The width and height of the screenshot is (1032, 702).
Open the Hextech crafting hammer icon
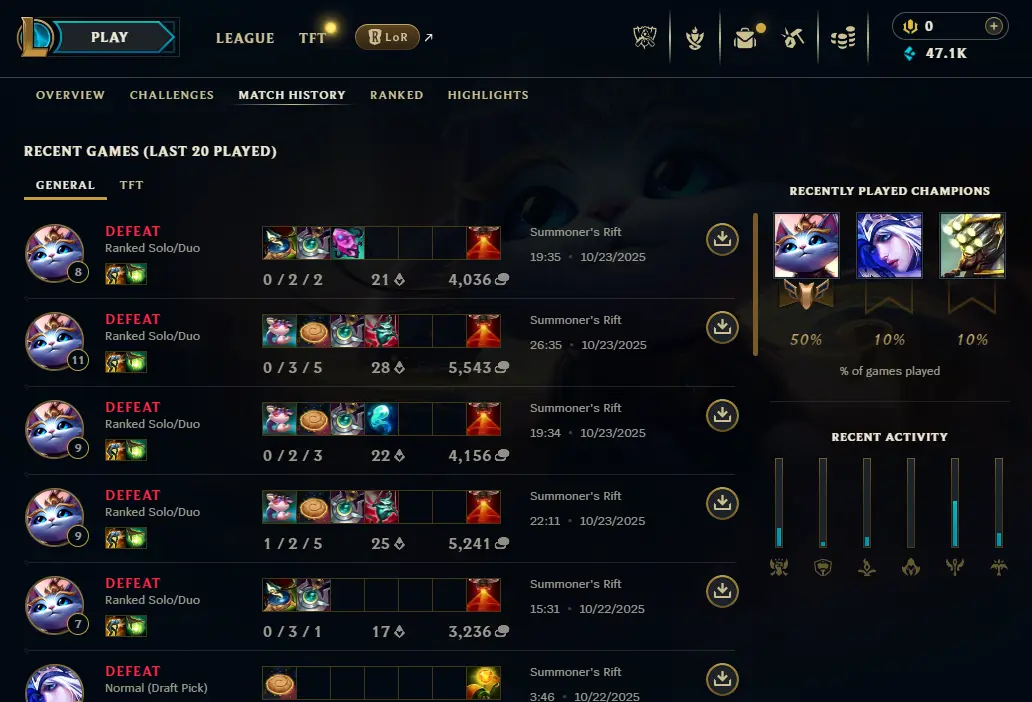point(793,38)
